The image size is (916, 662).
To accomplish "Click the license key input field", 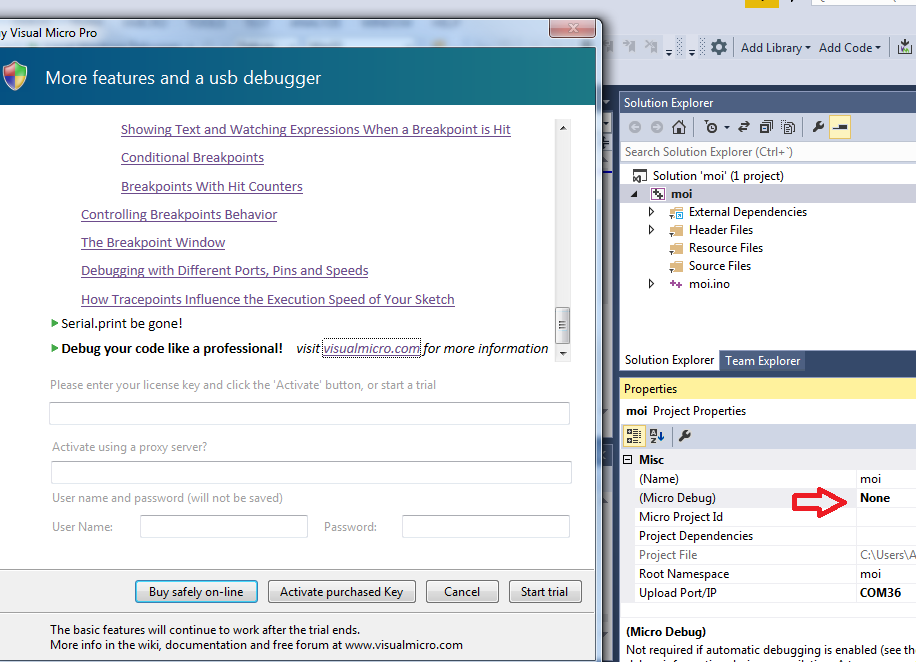I will coord(310,413).
